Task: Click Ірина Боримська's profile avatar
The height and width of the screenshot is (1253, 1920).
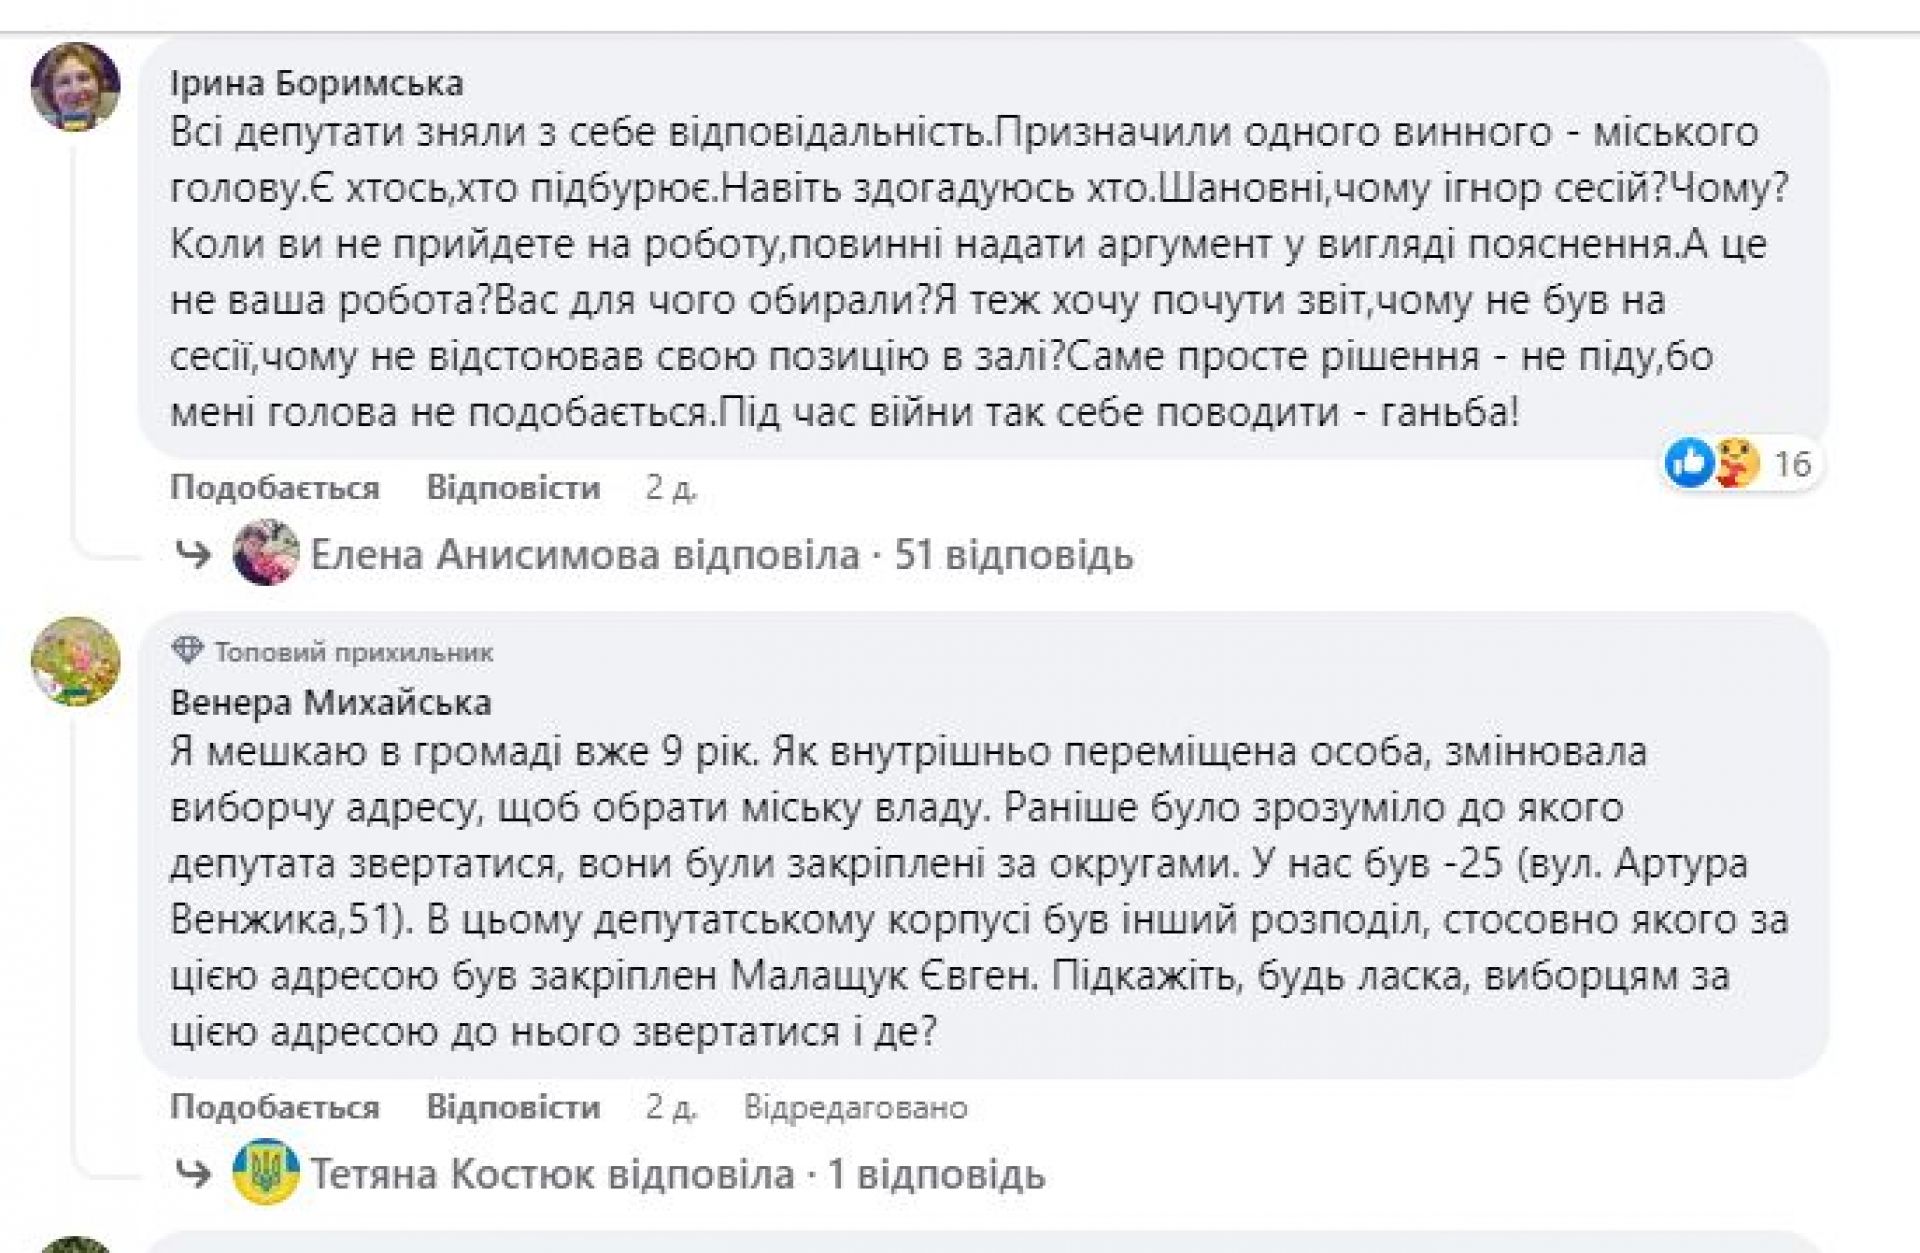Action: click(76, 87)
